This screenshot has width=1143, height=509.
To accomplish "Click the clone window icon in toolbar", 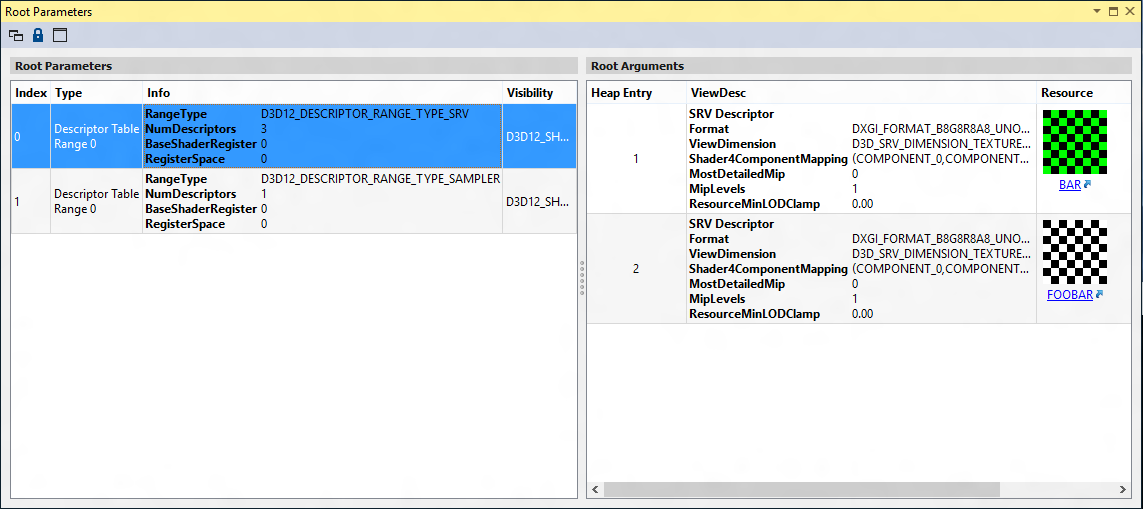I will point(16,35).
